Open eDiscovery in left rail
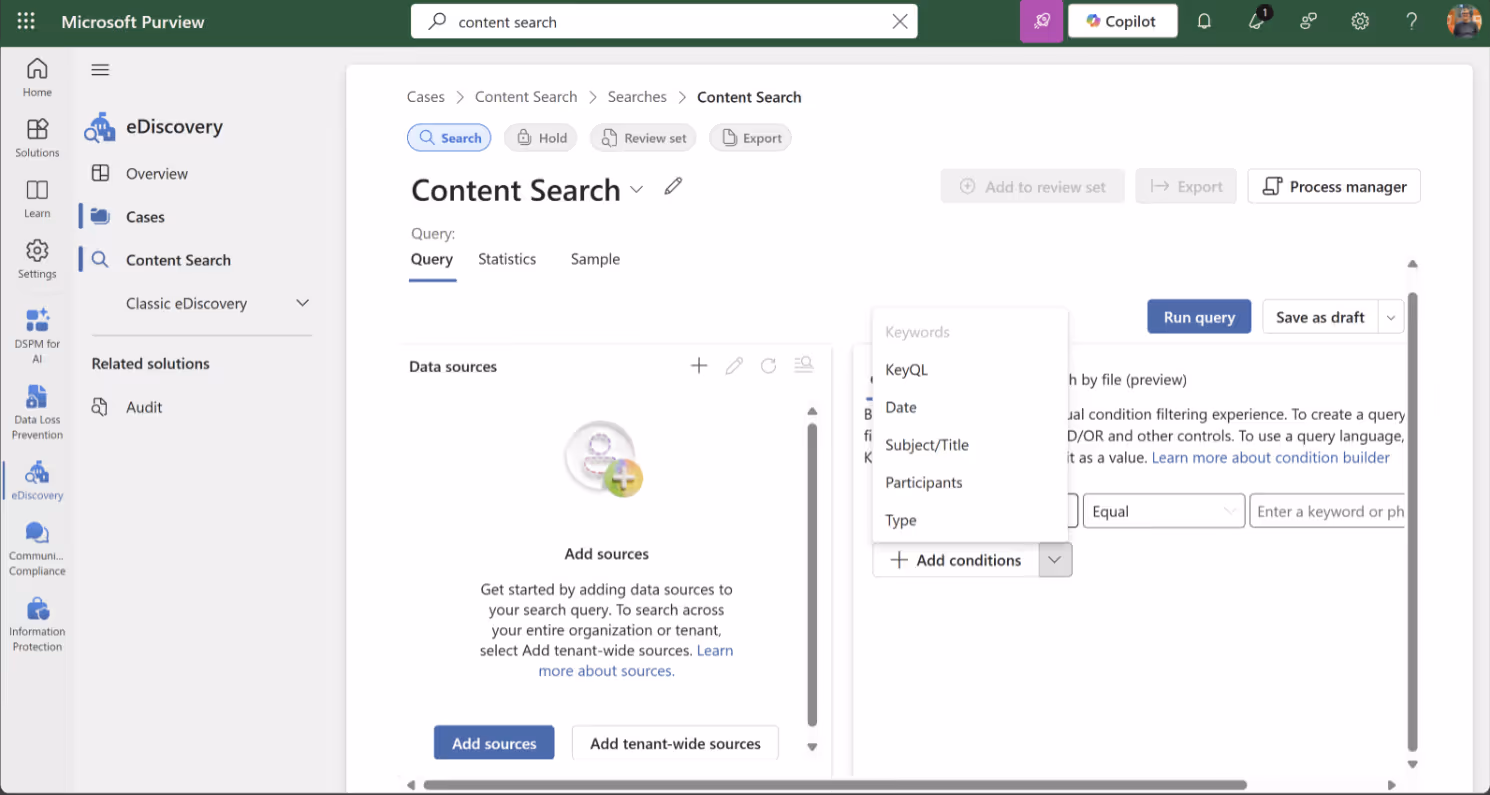 point(37,480)
